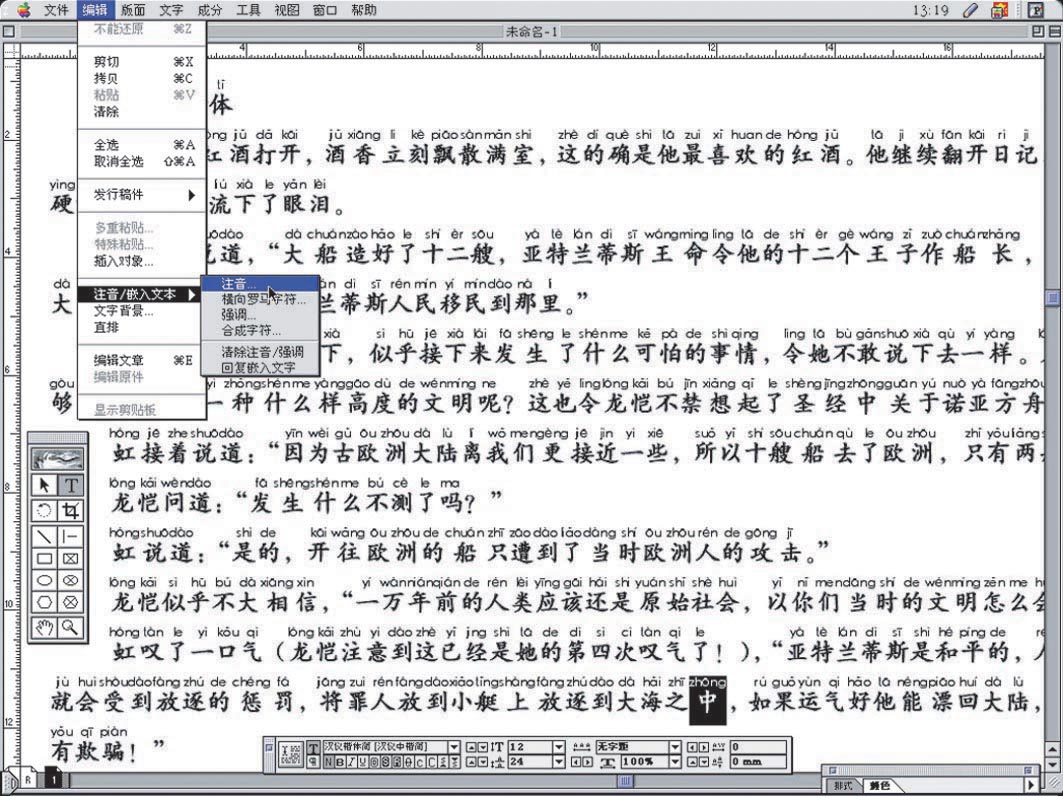1063x797 pixels.
Task: Choose 注音... from the submenu
Action: [x=240, y=284]
